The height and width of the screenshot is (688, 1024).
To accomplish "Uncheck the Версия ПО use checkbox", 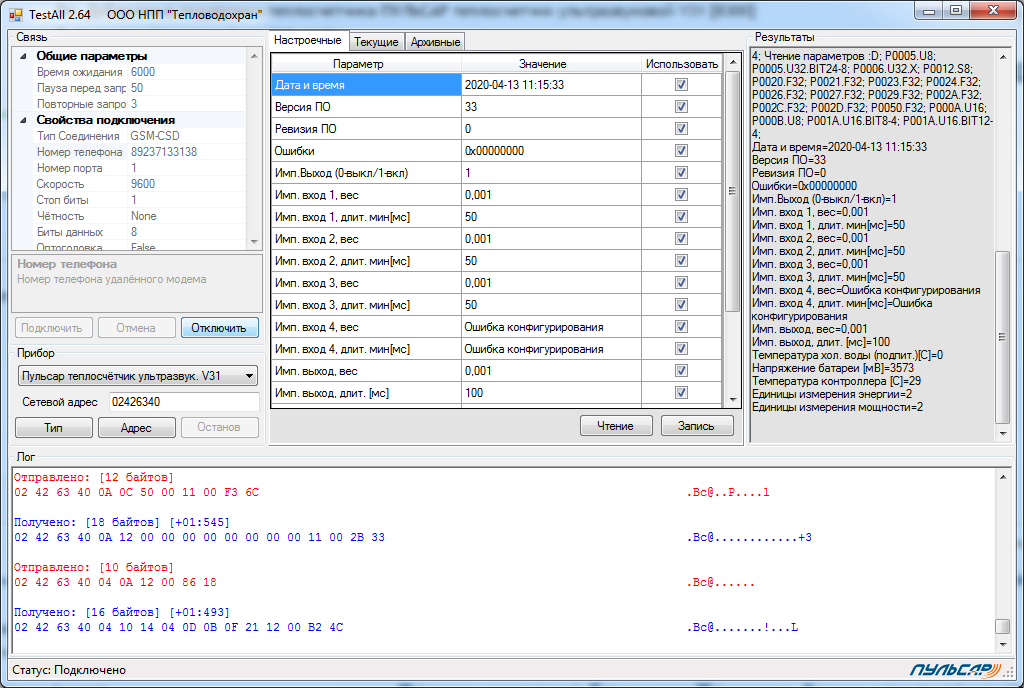I will [681, 106].
